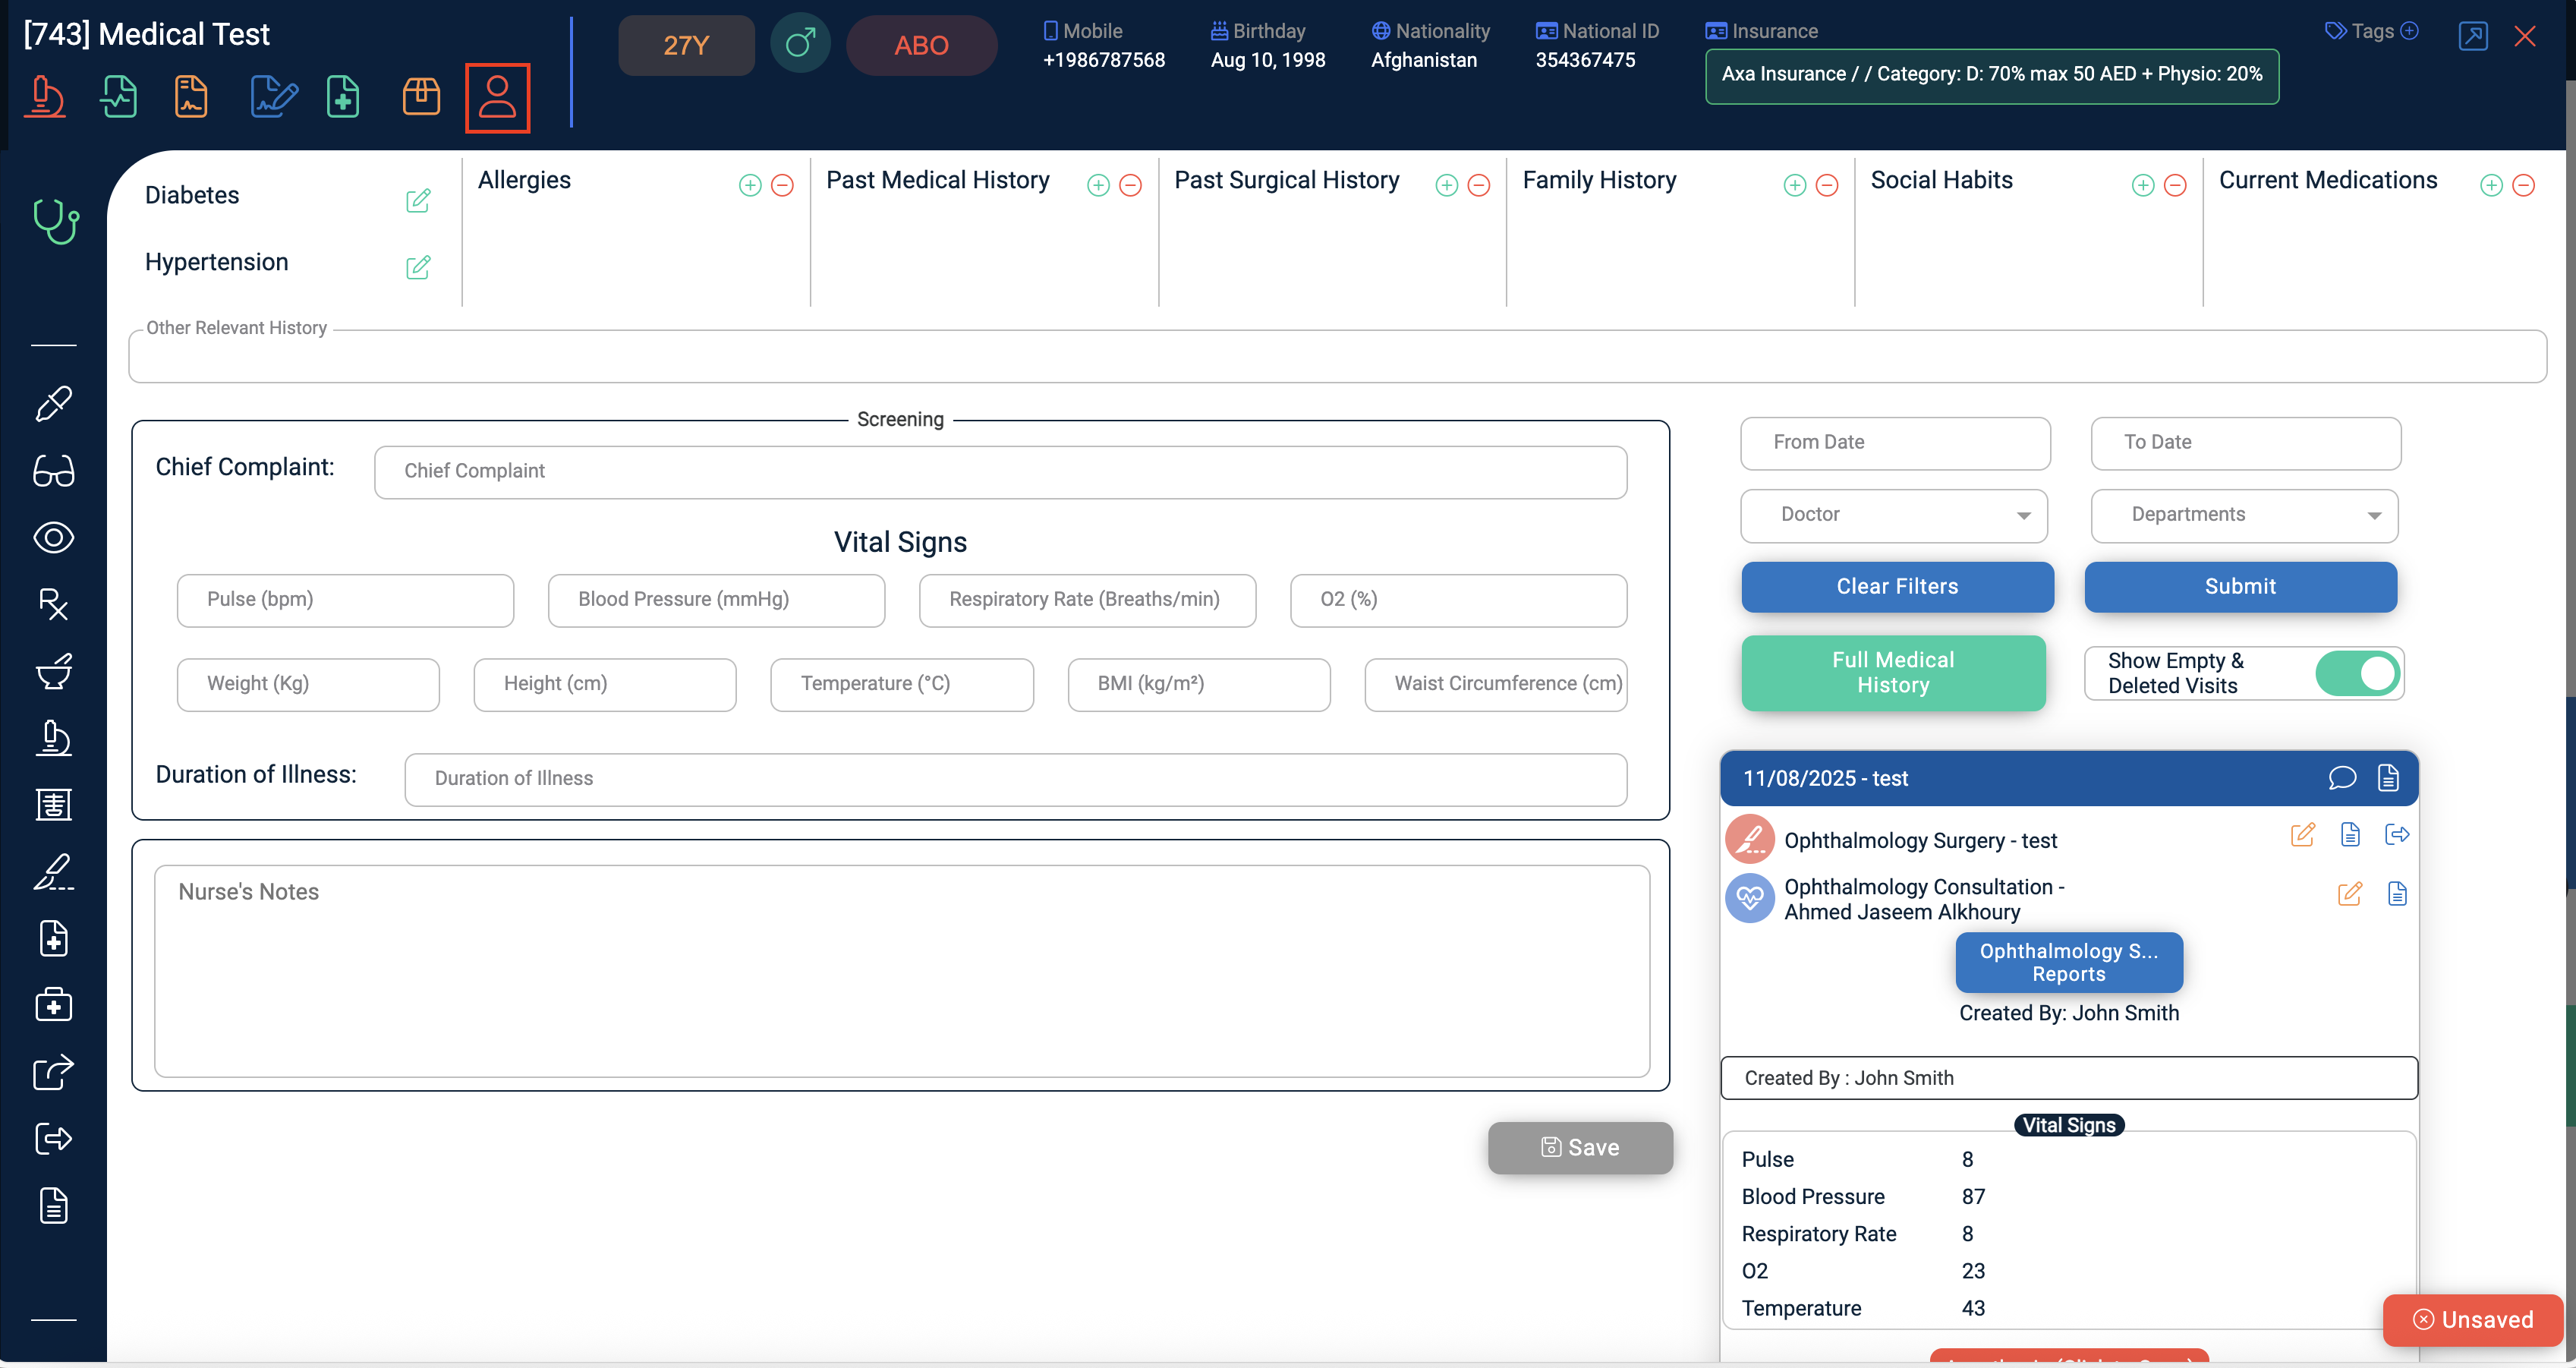Open the Departments dropdown
Image resolution: width=2576 pixels, height=1368 pixels.
click(2244, 515)
